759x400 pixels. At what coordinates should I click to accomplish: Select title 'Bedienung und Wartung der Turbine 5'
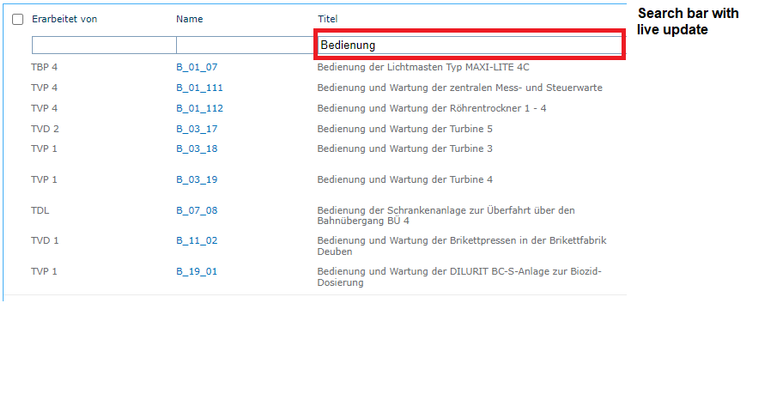(x=405, y=129)
